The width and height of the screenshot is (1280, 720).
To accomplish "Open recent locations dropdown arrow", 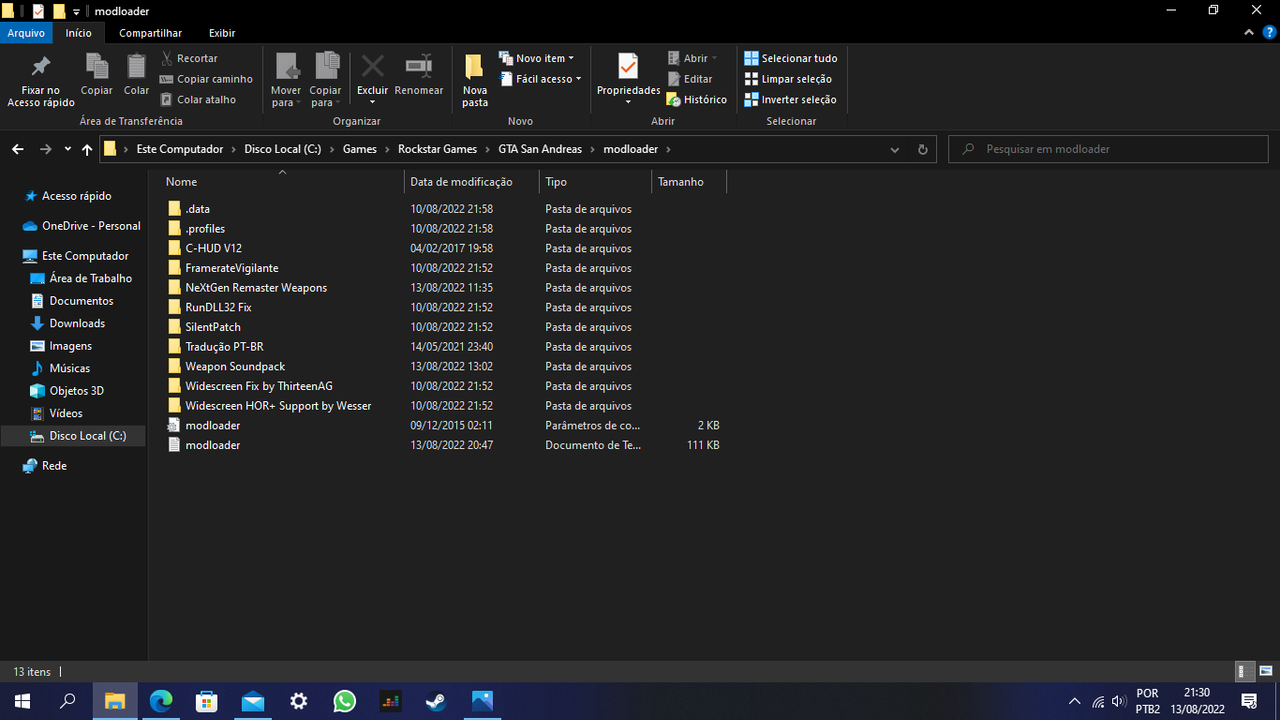I will pos(67,149).
